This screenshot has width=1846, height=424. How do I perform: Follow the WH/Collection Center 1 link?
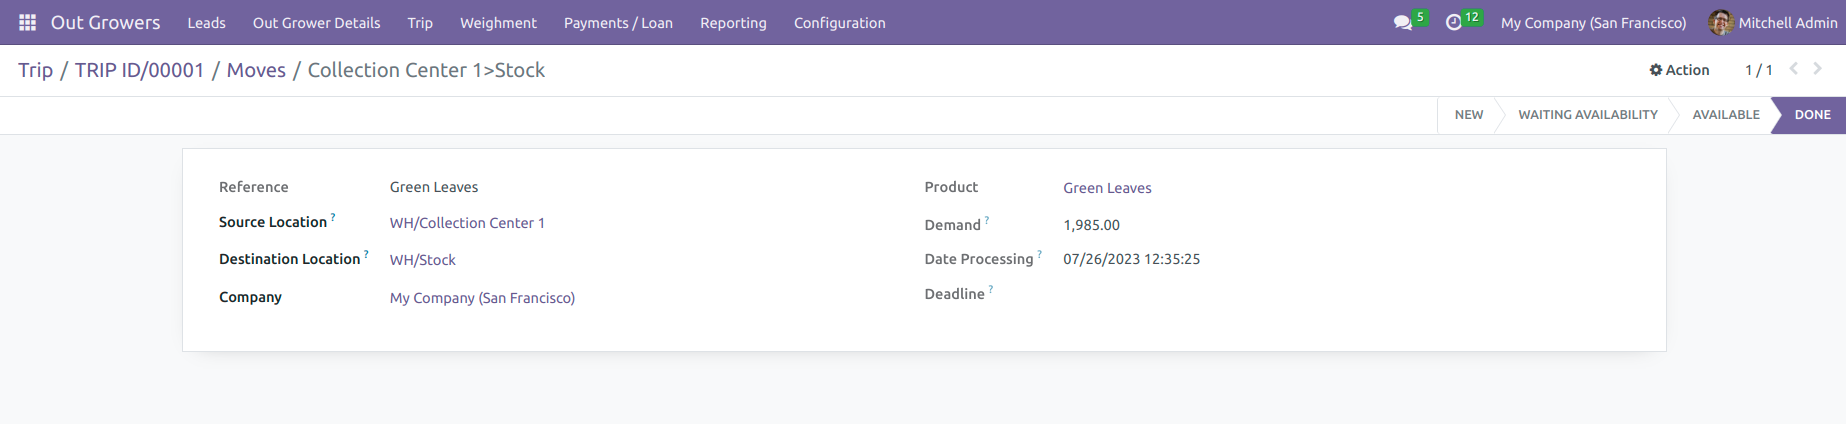tap(467, 223)
